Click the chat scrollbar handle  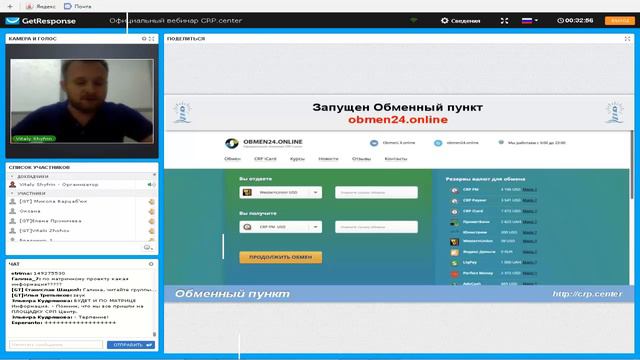coord(154,334)
